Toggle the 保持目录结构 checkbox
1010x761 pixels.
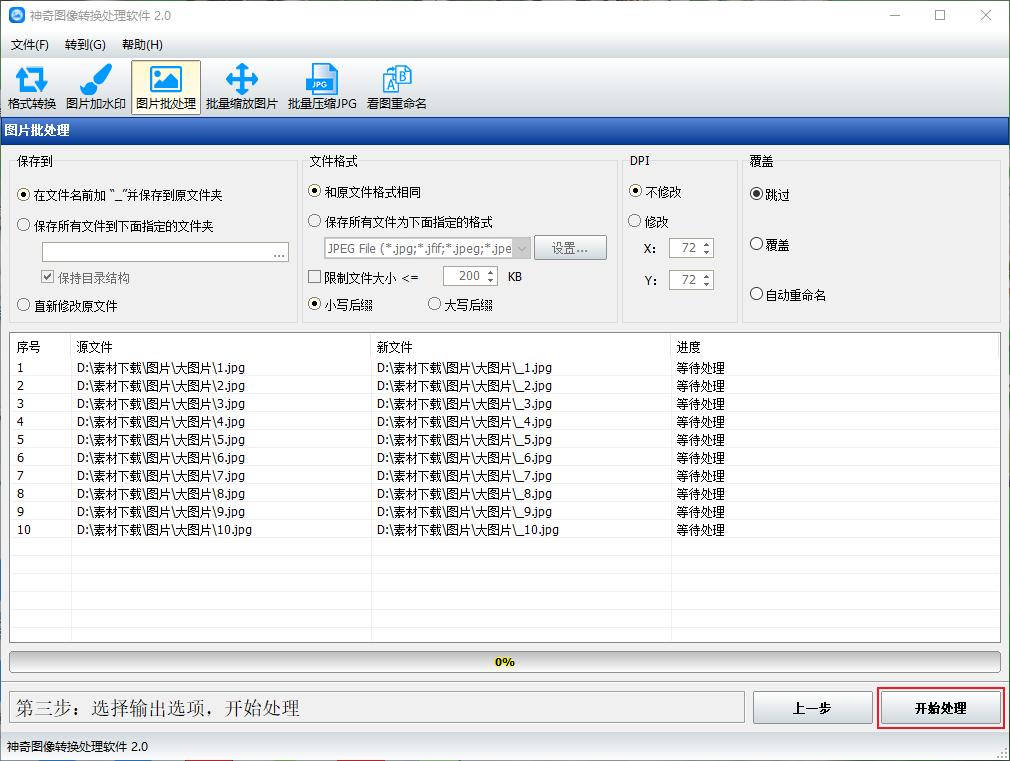click(47, 278)
